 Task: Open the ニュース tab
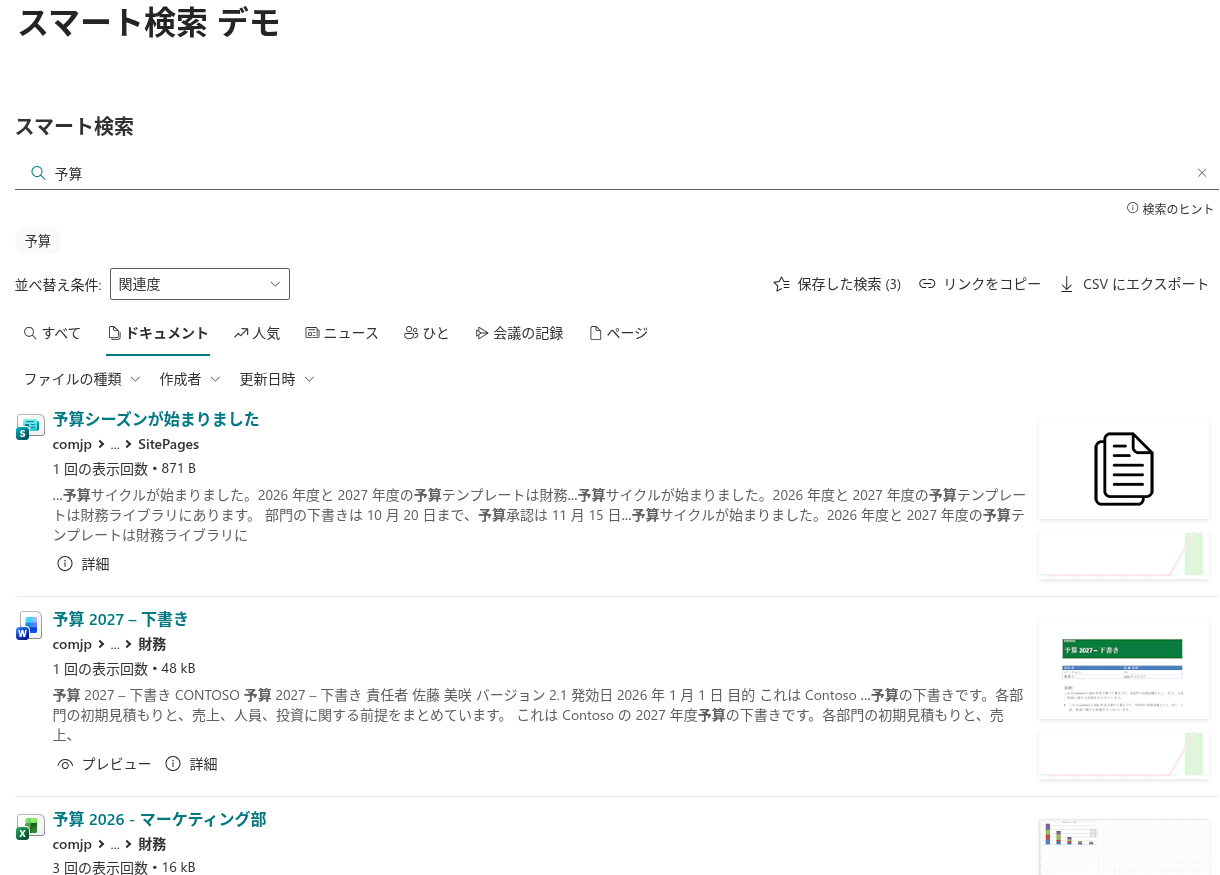(x=342, y=333)
